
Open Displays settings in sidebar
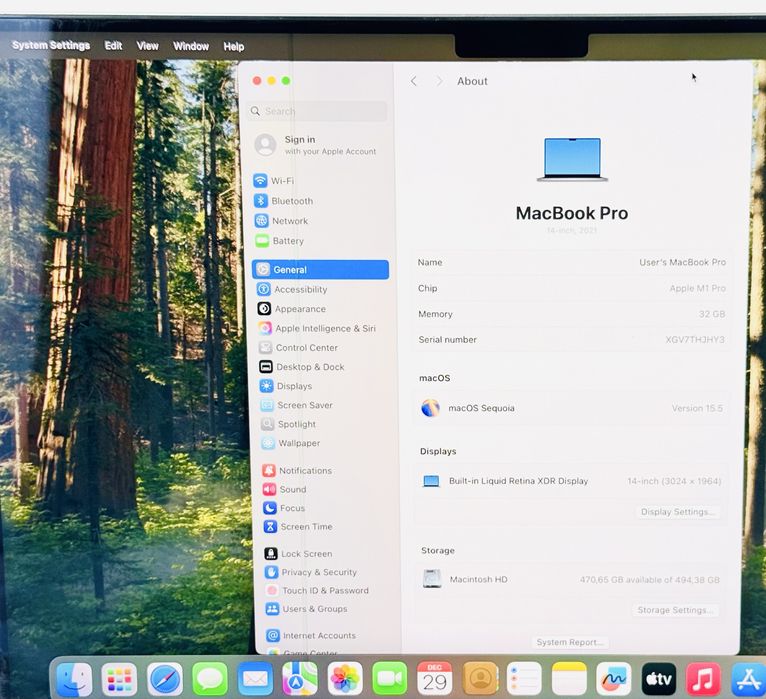(286, 386)
